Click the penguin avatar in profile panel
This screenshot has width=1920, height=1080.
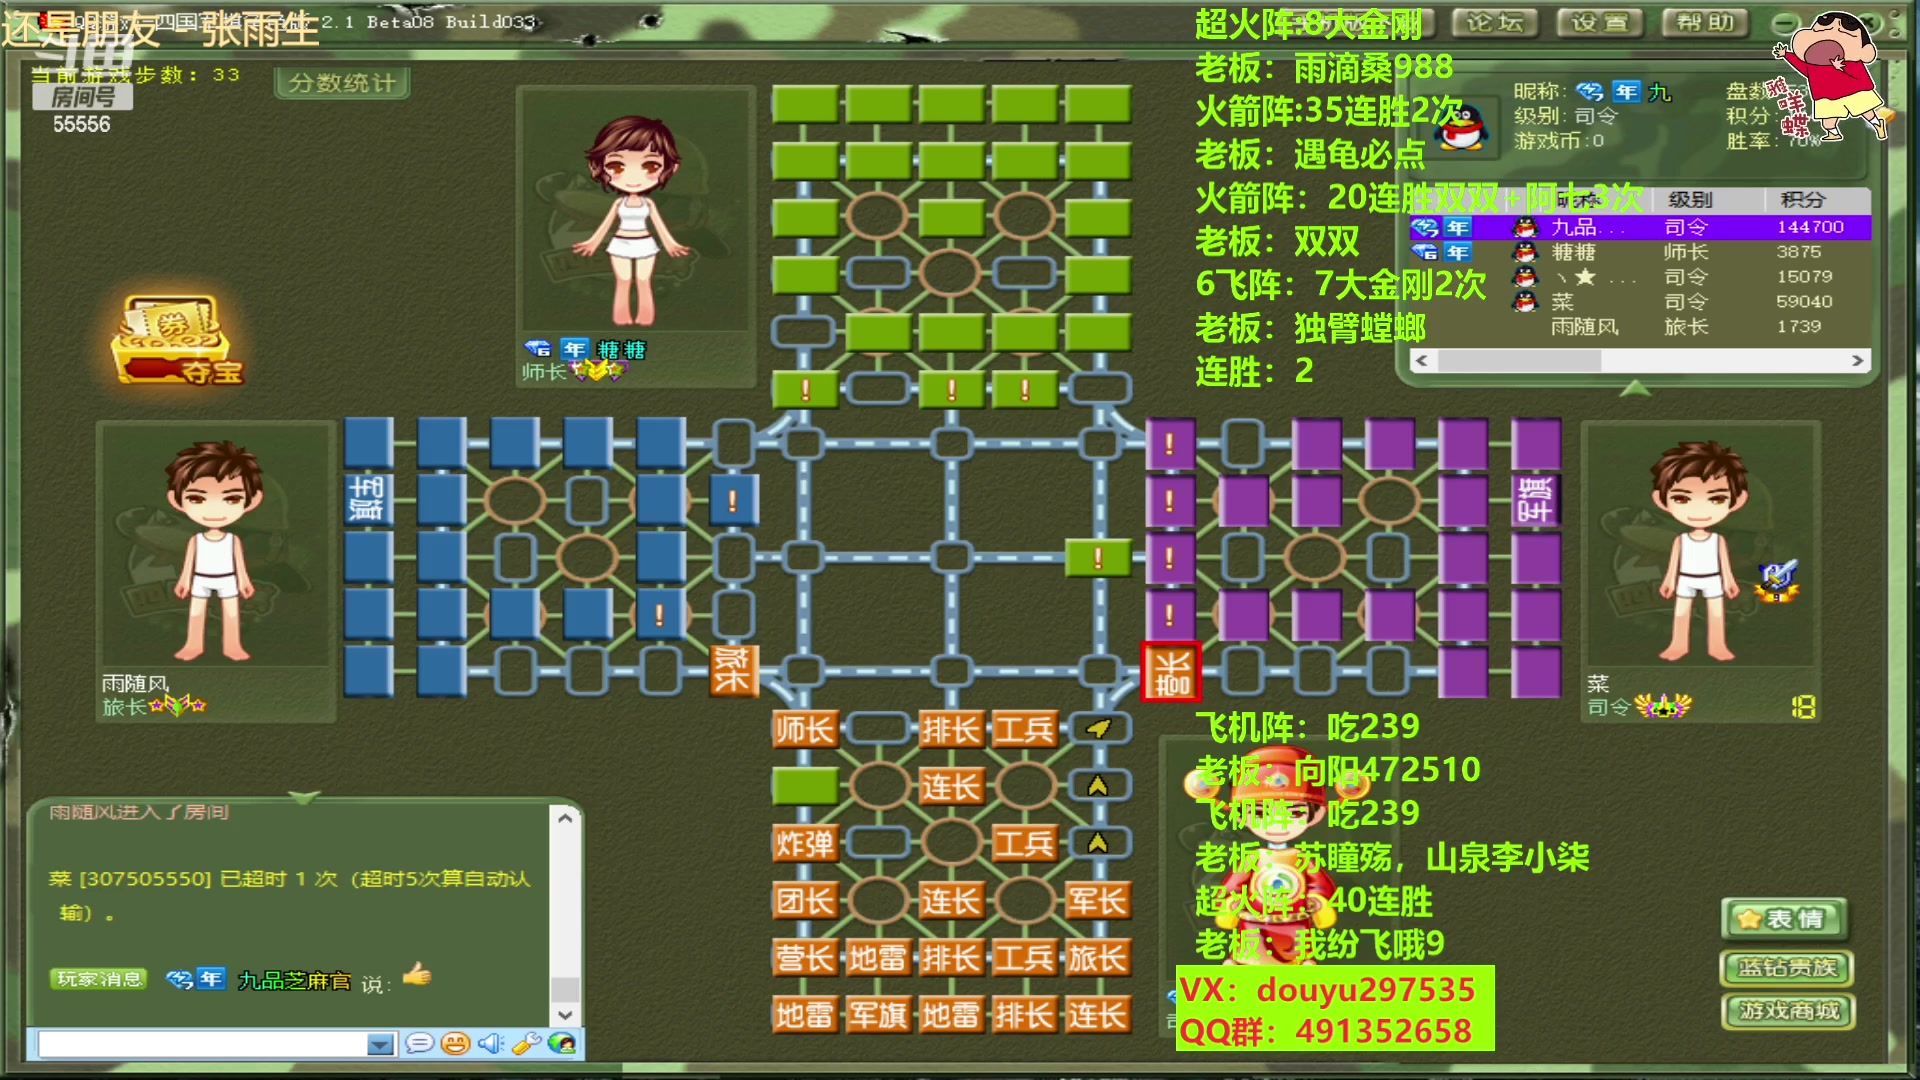(x=1462, y=127)
